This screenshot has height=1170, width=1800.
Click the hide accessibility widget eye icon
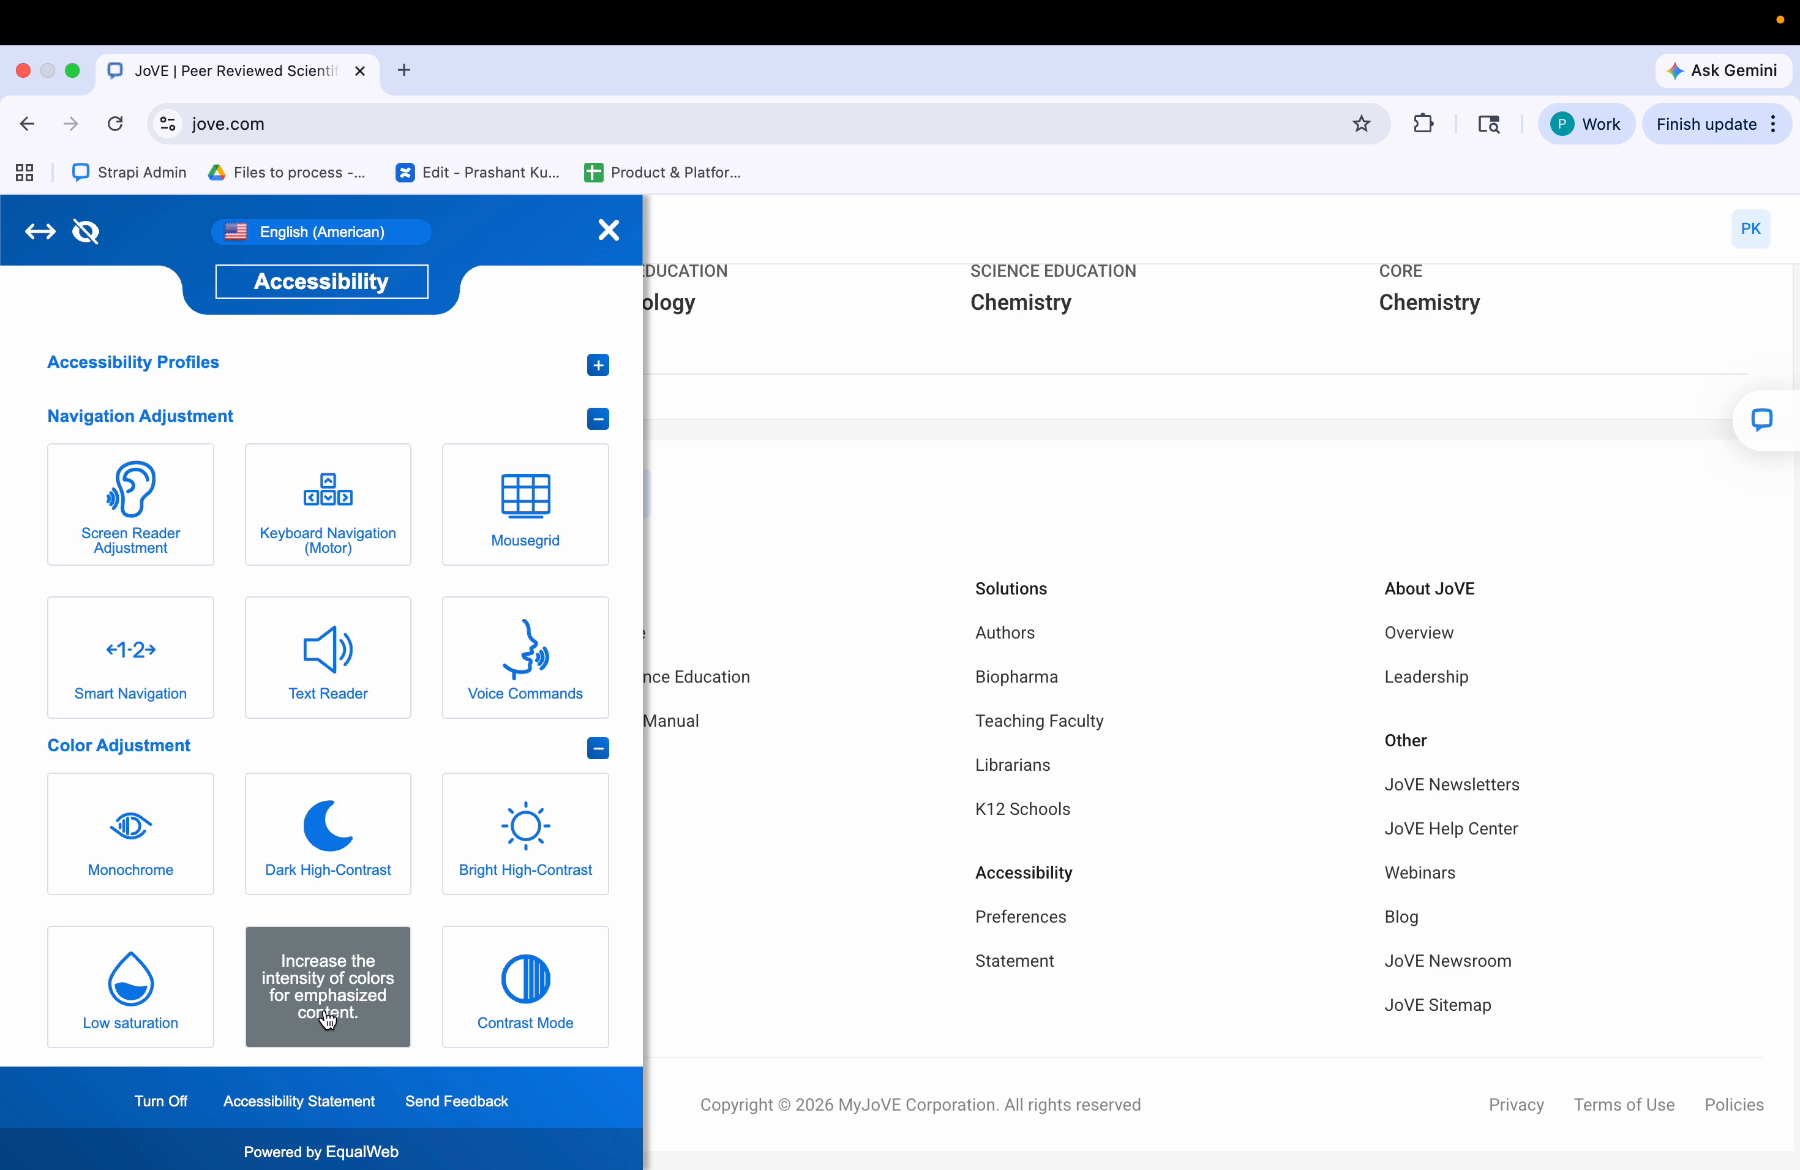click(86, 232)
